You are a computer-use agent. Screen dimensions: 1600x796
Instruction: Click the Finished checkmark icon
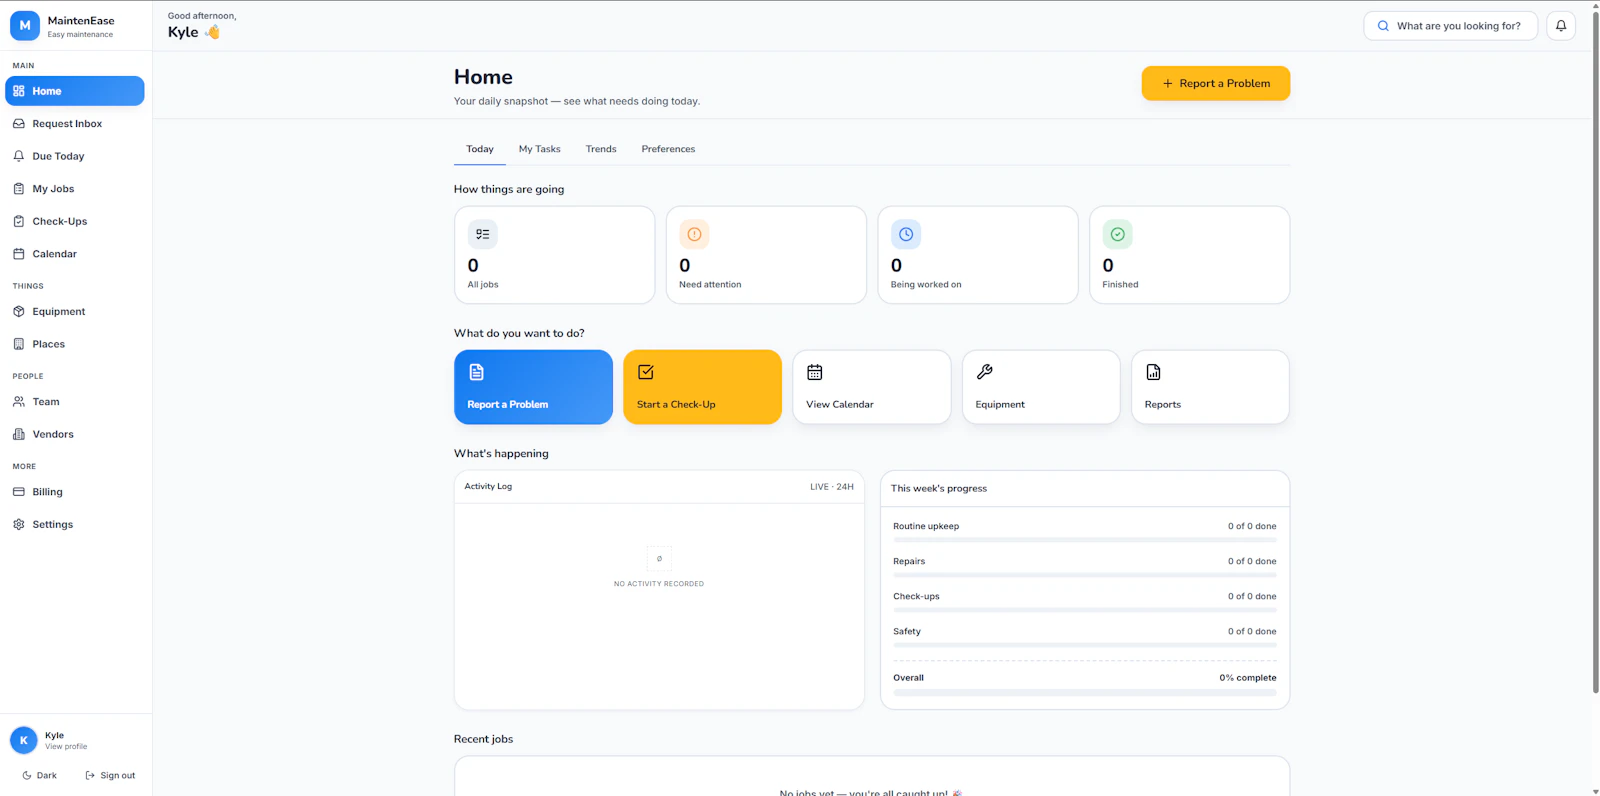(x=1118, y=234)
